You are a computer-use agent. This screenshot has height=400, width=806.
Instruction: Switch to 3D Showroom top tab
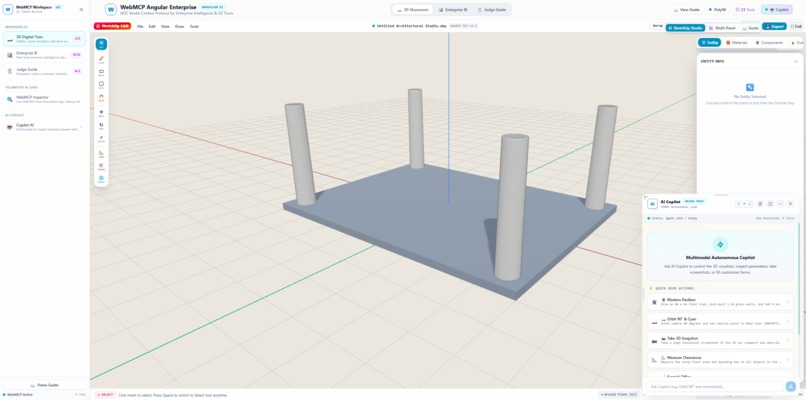point(413,10)
